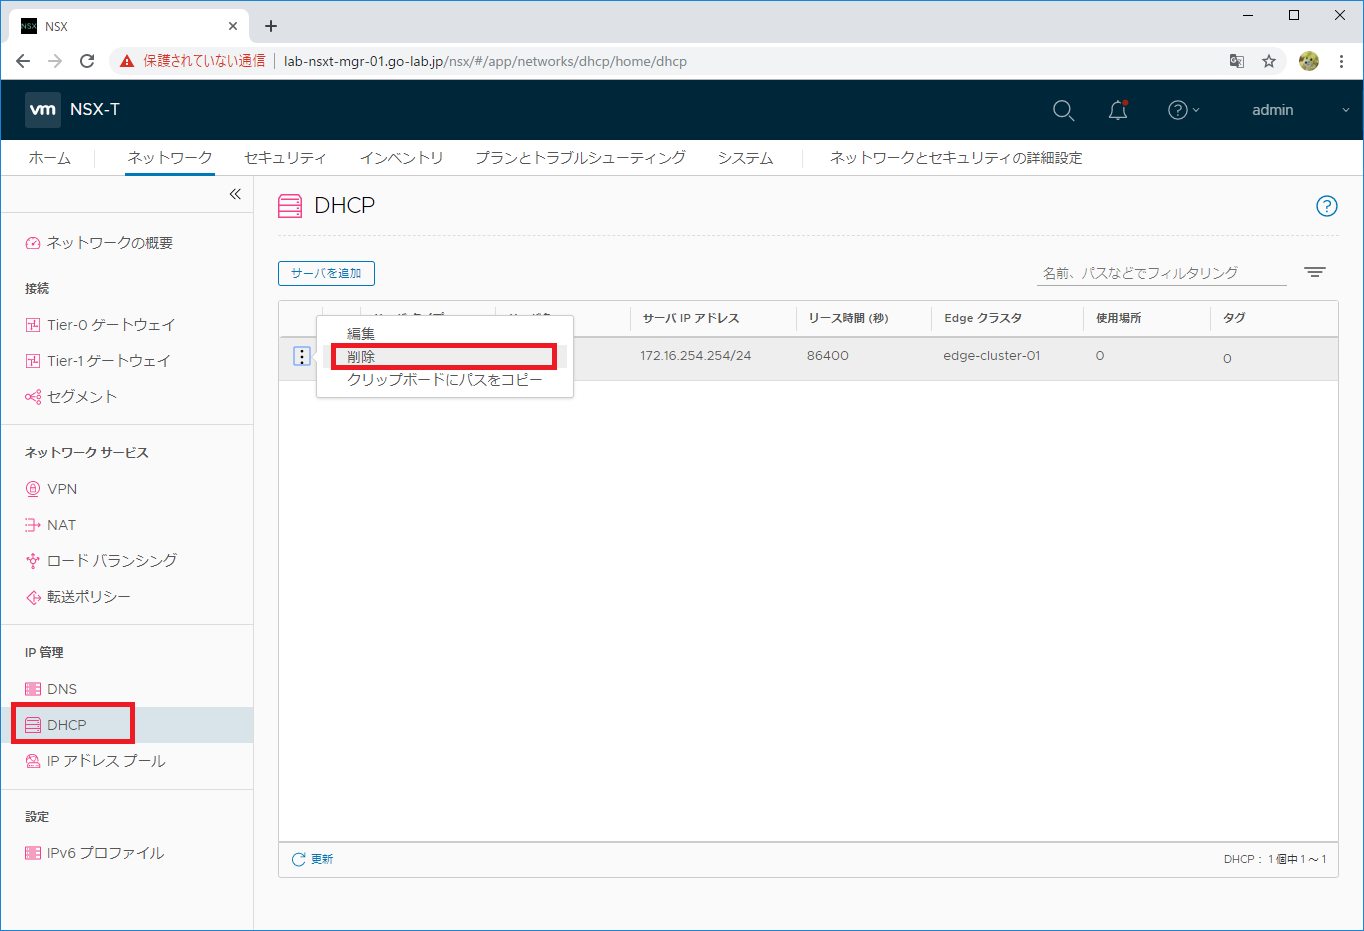1364x931 pixels.
Task: Open DHCP page help icon
Action: point(1326,206)
